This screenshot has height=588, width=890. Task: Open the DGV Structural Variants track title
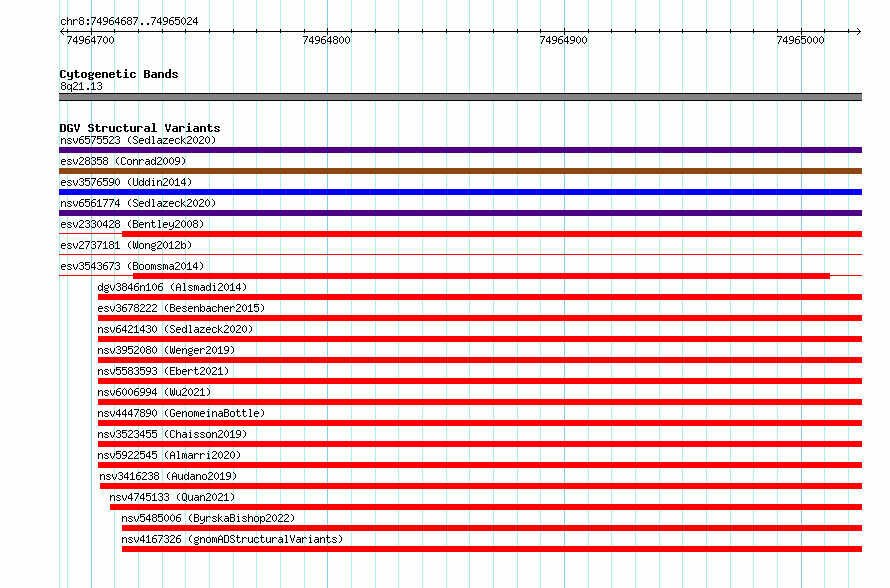140,128
